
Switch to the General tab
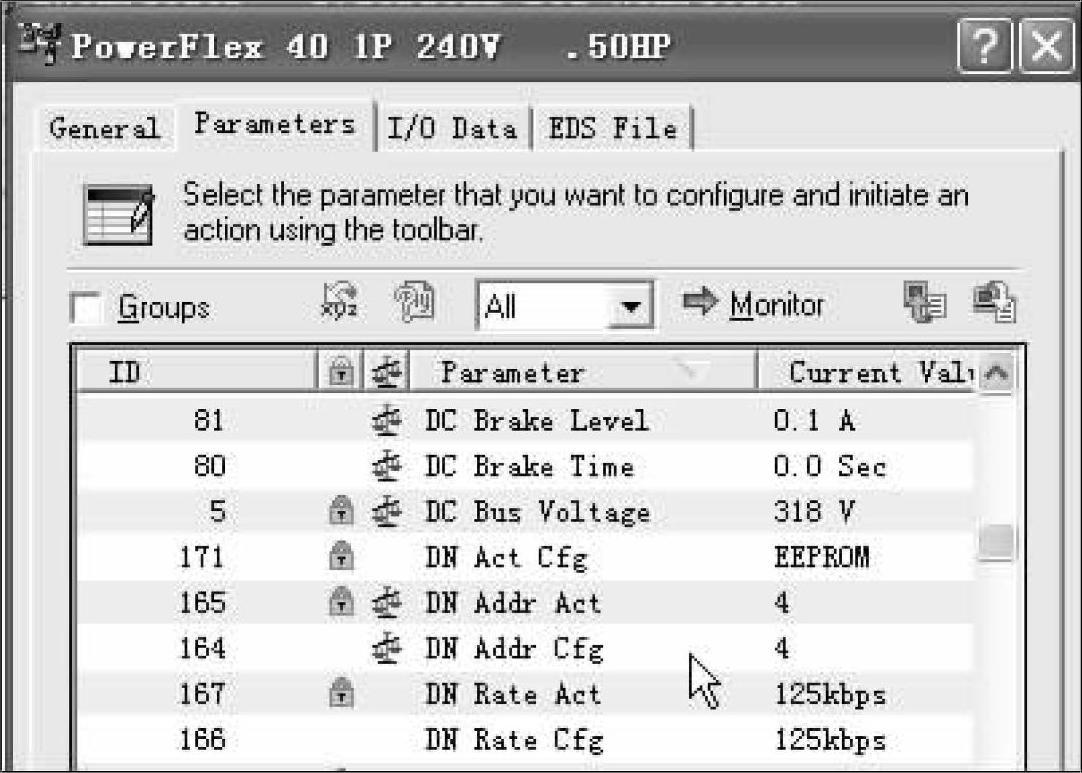[104, 128]
